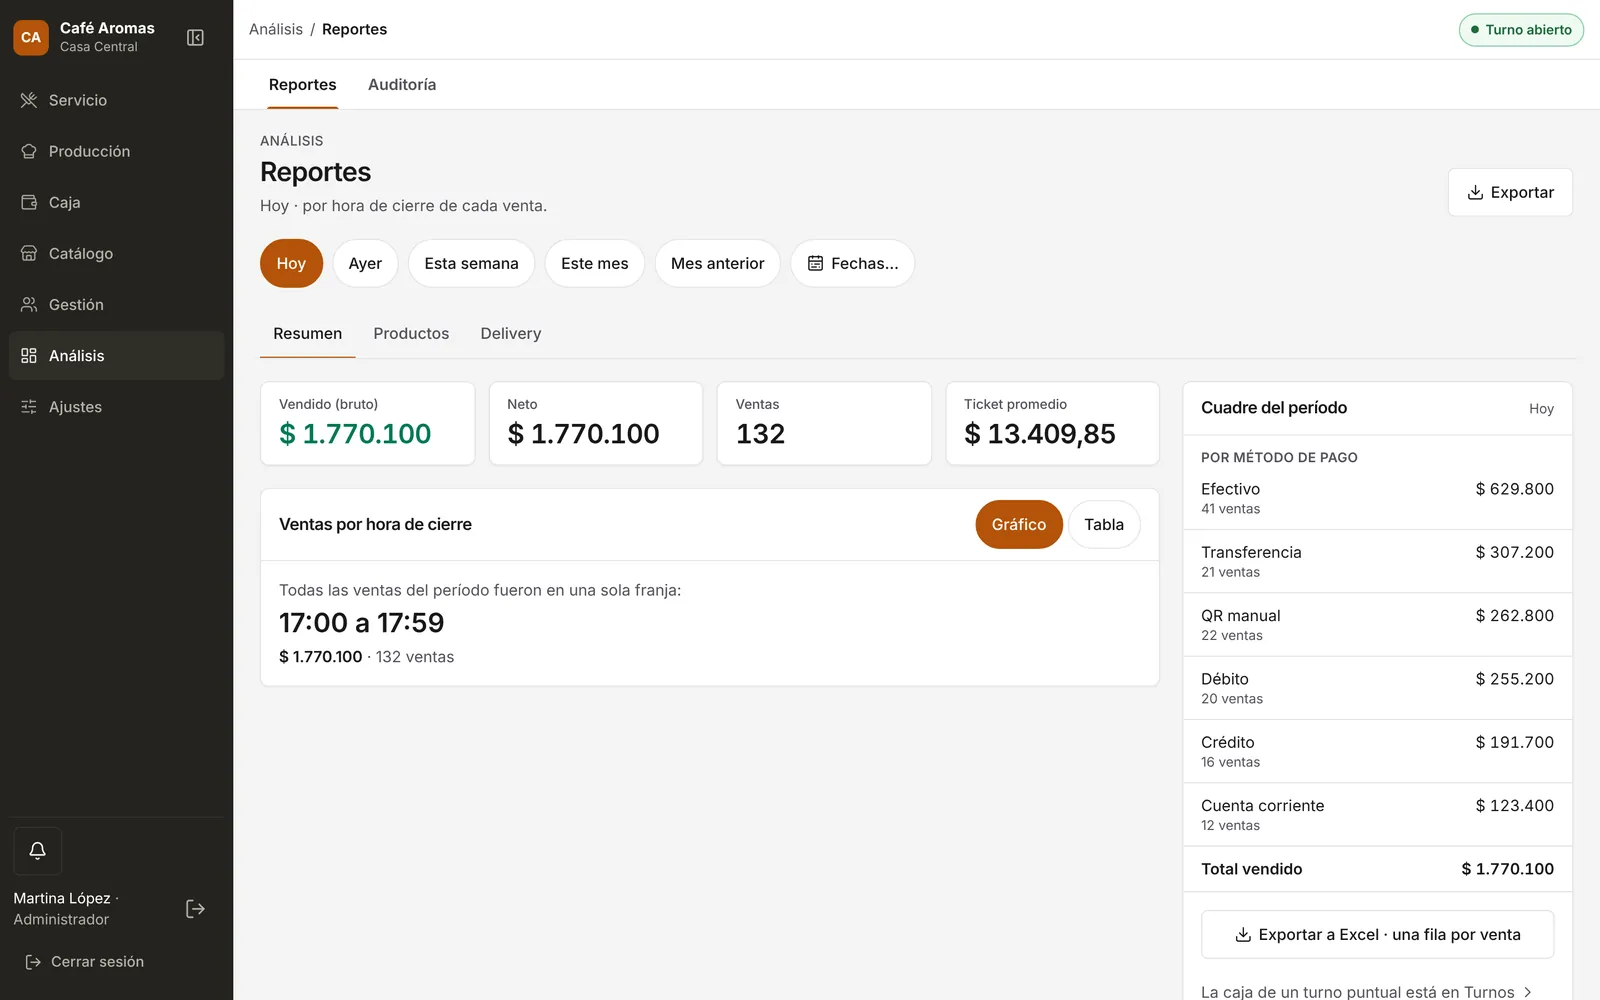Open the Turnos link about caja
This screenshot has width=1600, height=1000.
(x=1366, y=992)
